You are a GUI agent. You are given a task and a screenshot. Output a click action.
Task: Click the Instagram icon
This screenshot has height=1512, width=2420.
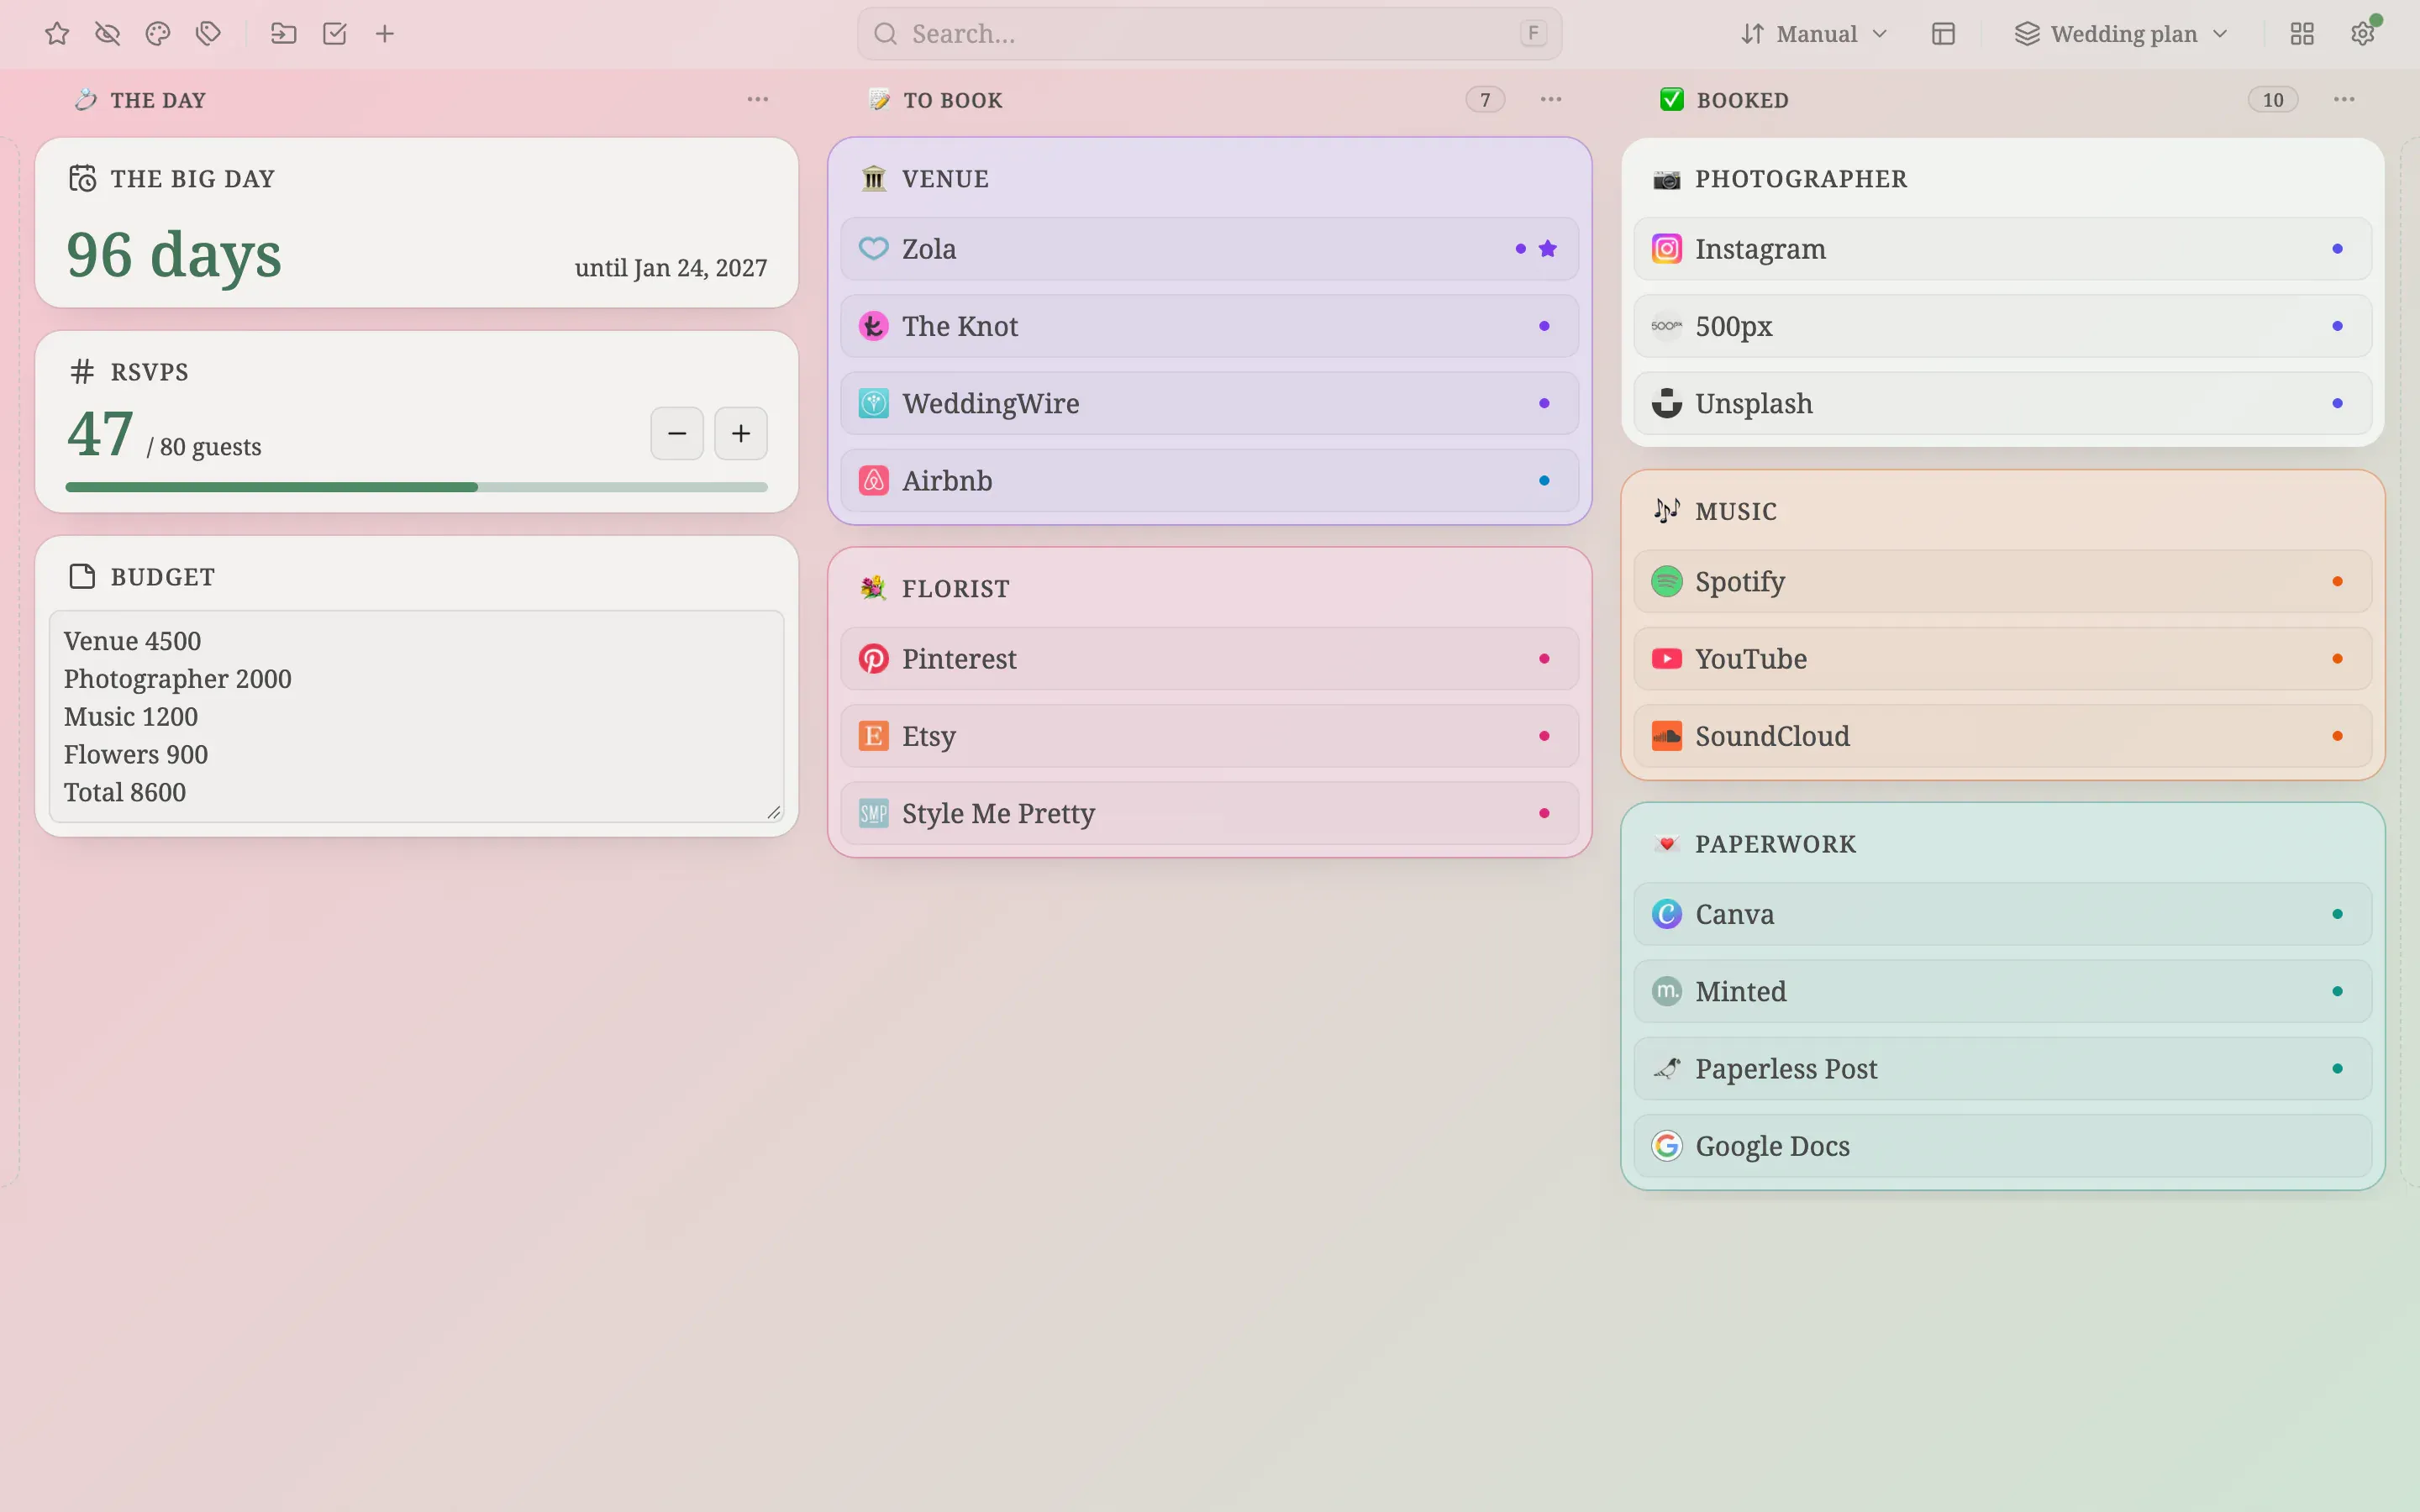tap(1667, 249)
